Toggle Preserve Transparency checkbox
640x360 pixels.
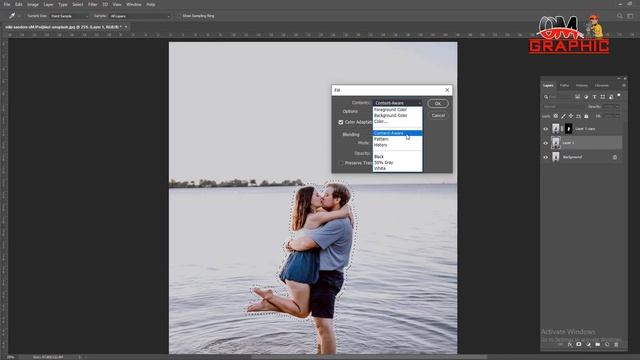pyautogui.click(x=341, y=163)
